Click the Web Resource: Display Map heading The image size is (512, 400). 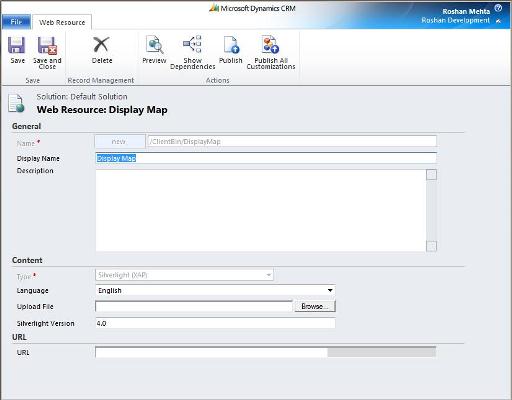point(102,110)
